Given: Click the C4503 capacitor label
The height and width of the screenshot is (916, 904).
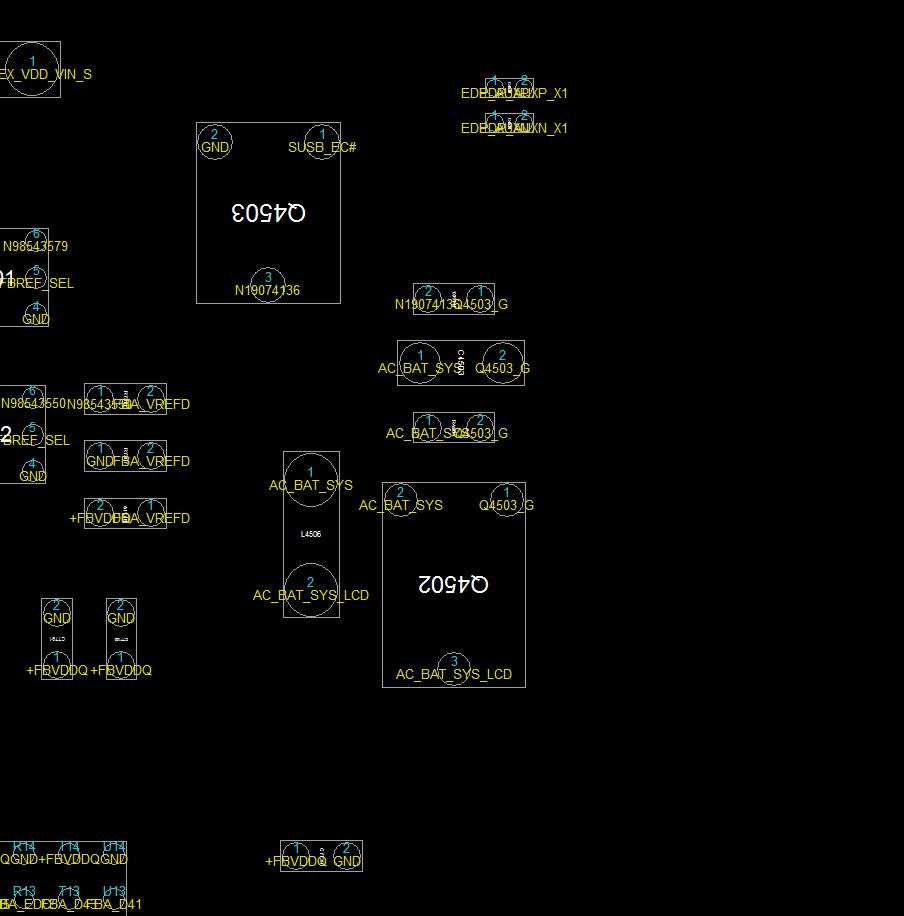Looking at the screenshot, I should coord(460,363).
